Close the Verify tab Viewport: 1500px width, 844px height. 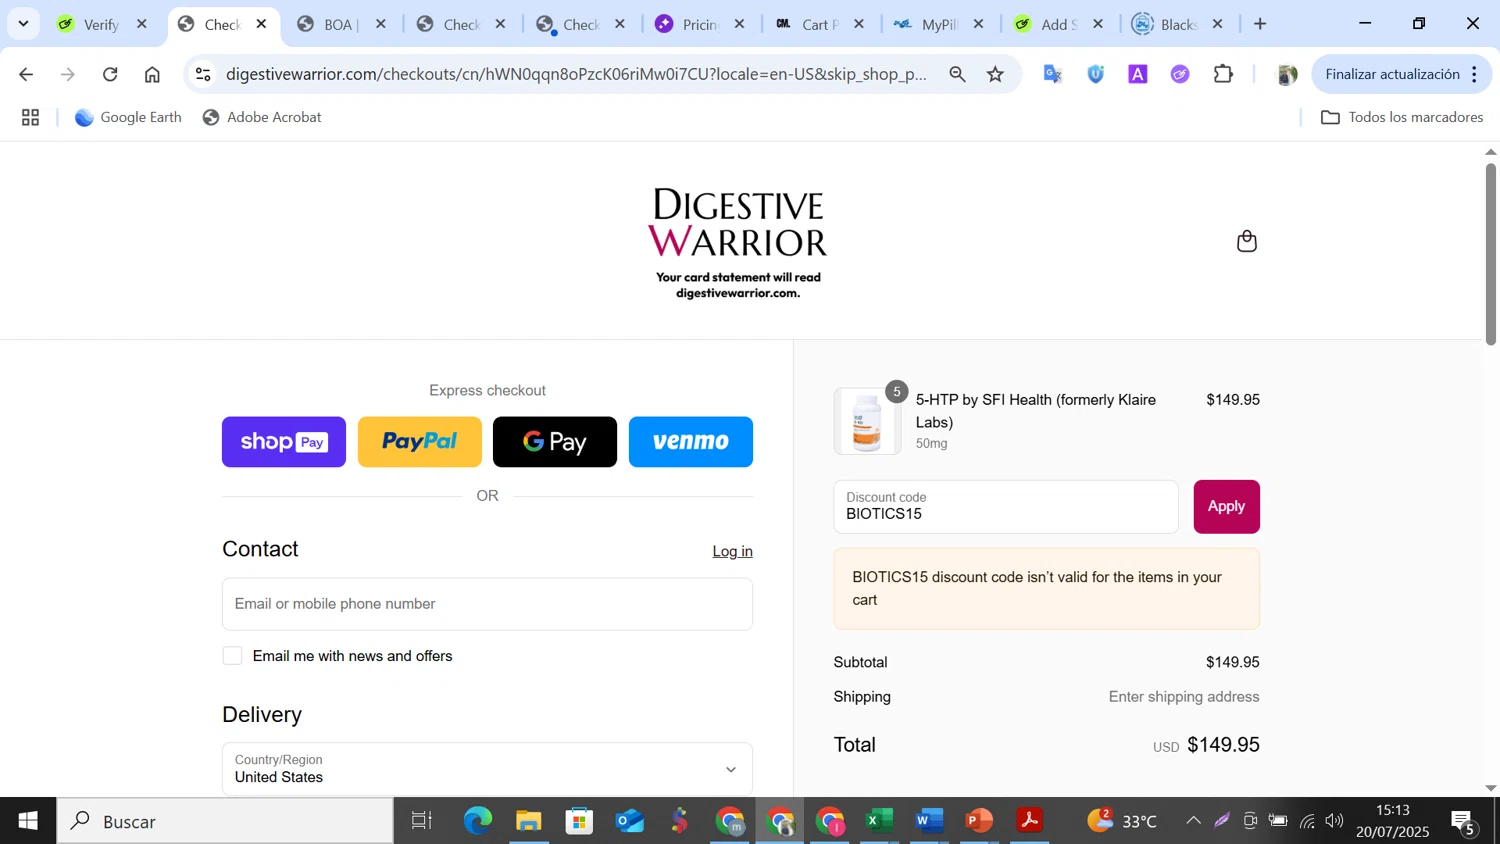[142, 24]
